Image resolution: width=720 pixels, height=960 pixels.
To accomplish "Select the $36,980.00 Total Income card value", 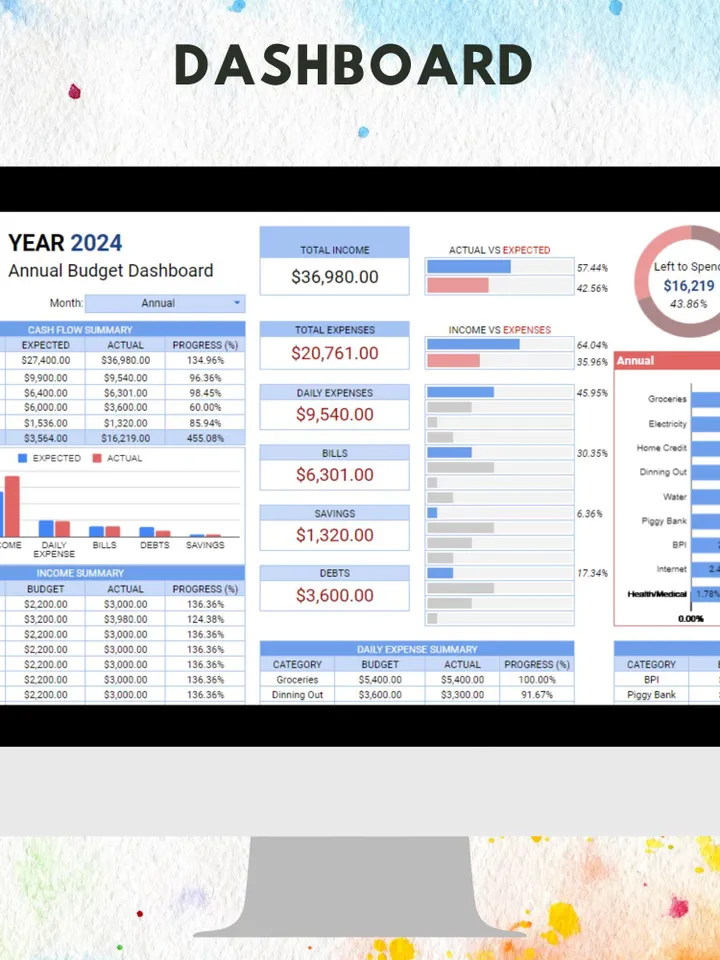I will 335,277.
